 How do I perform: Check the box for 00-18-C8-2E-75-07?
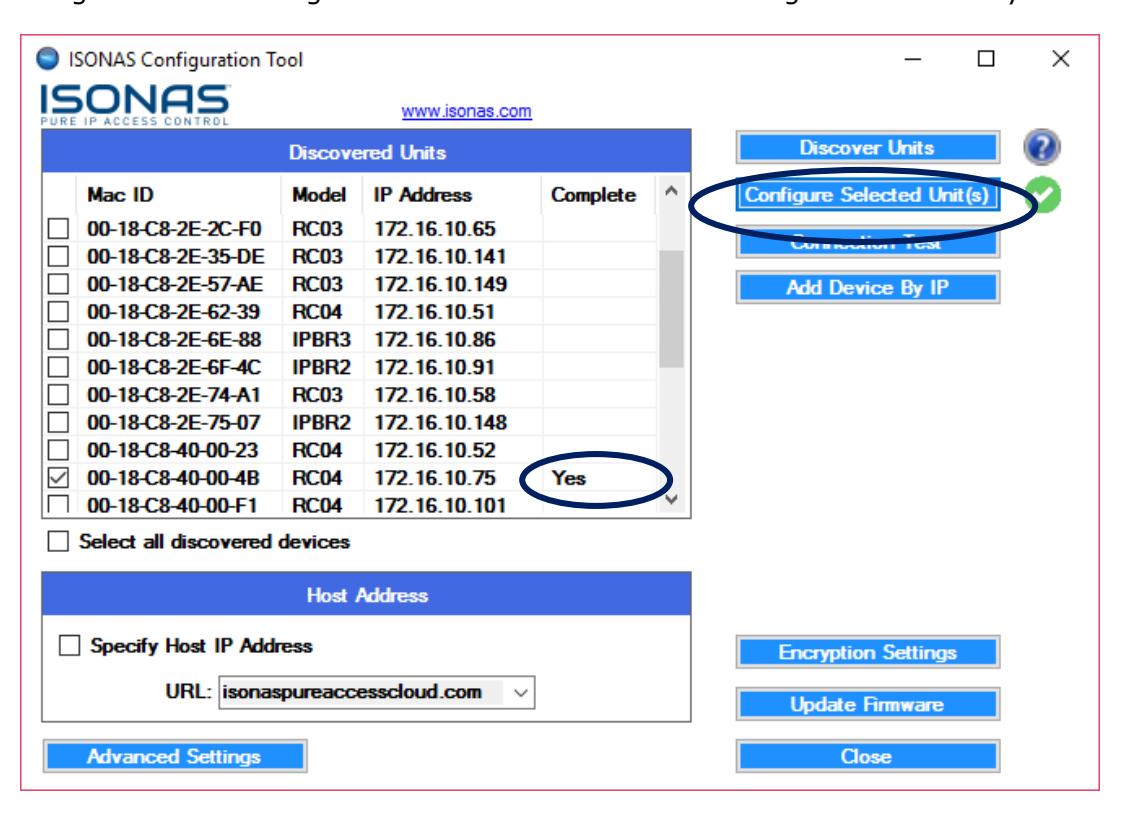58,422
